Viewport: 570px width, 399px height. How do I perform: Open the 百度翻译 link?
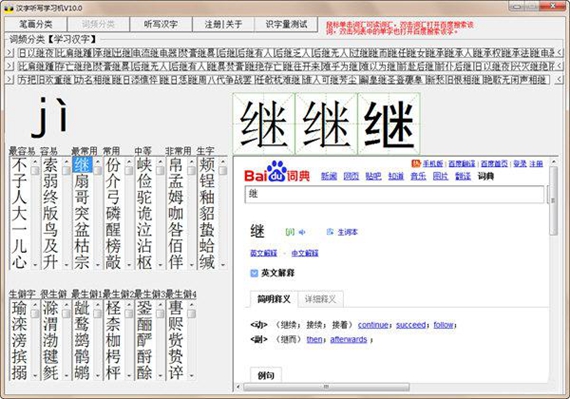462,164
